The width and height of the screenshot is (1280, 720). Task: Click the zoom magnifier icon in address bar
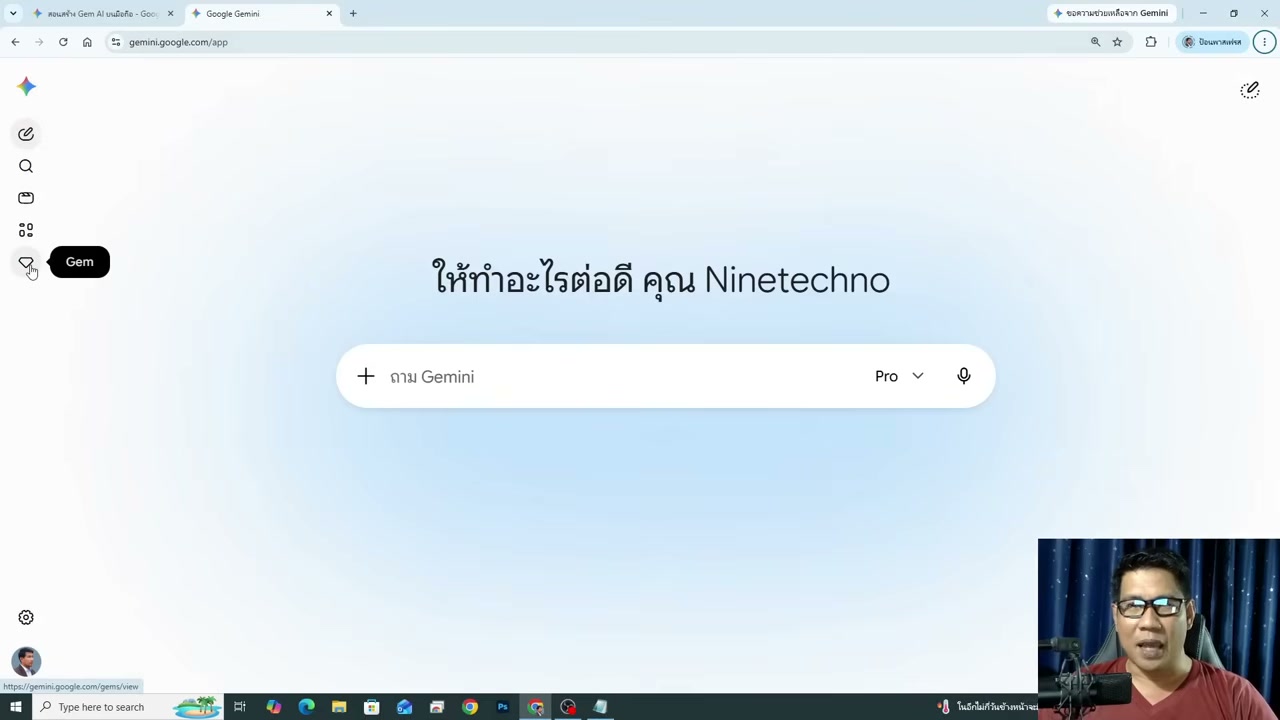[x=1095, y=42]
